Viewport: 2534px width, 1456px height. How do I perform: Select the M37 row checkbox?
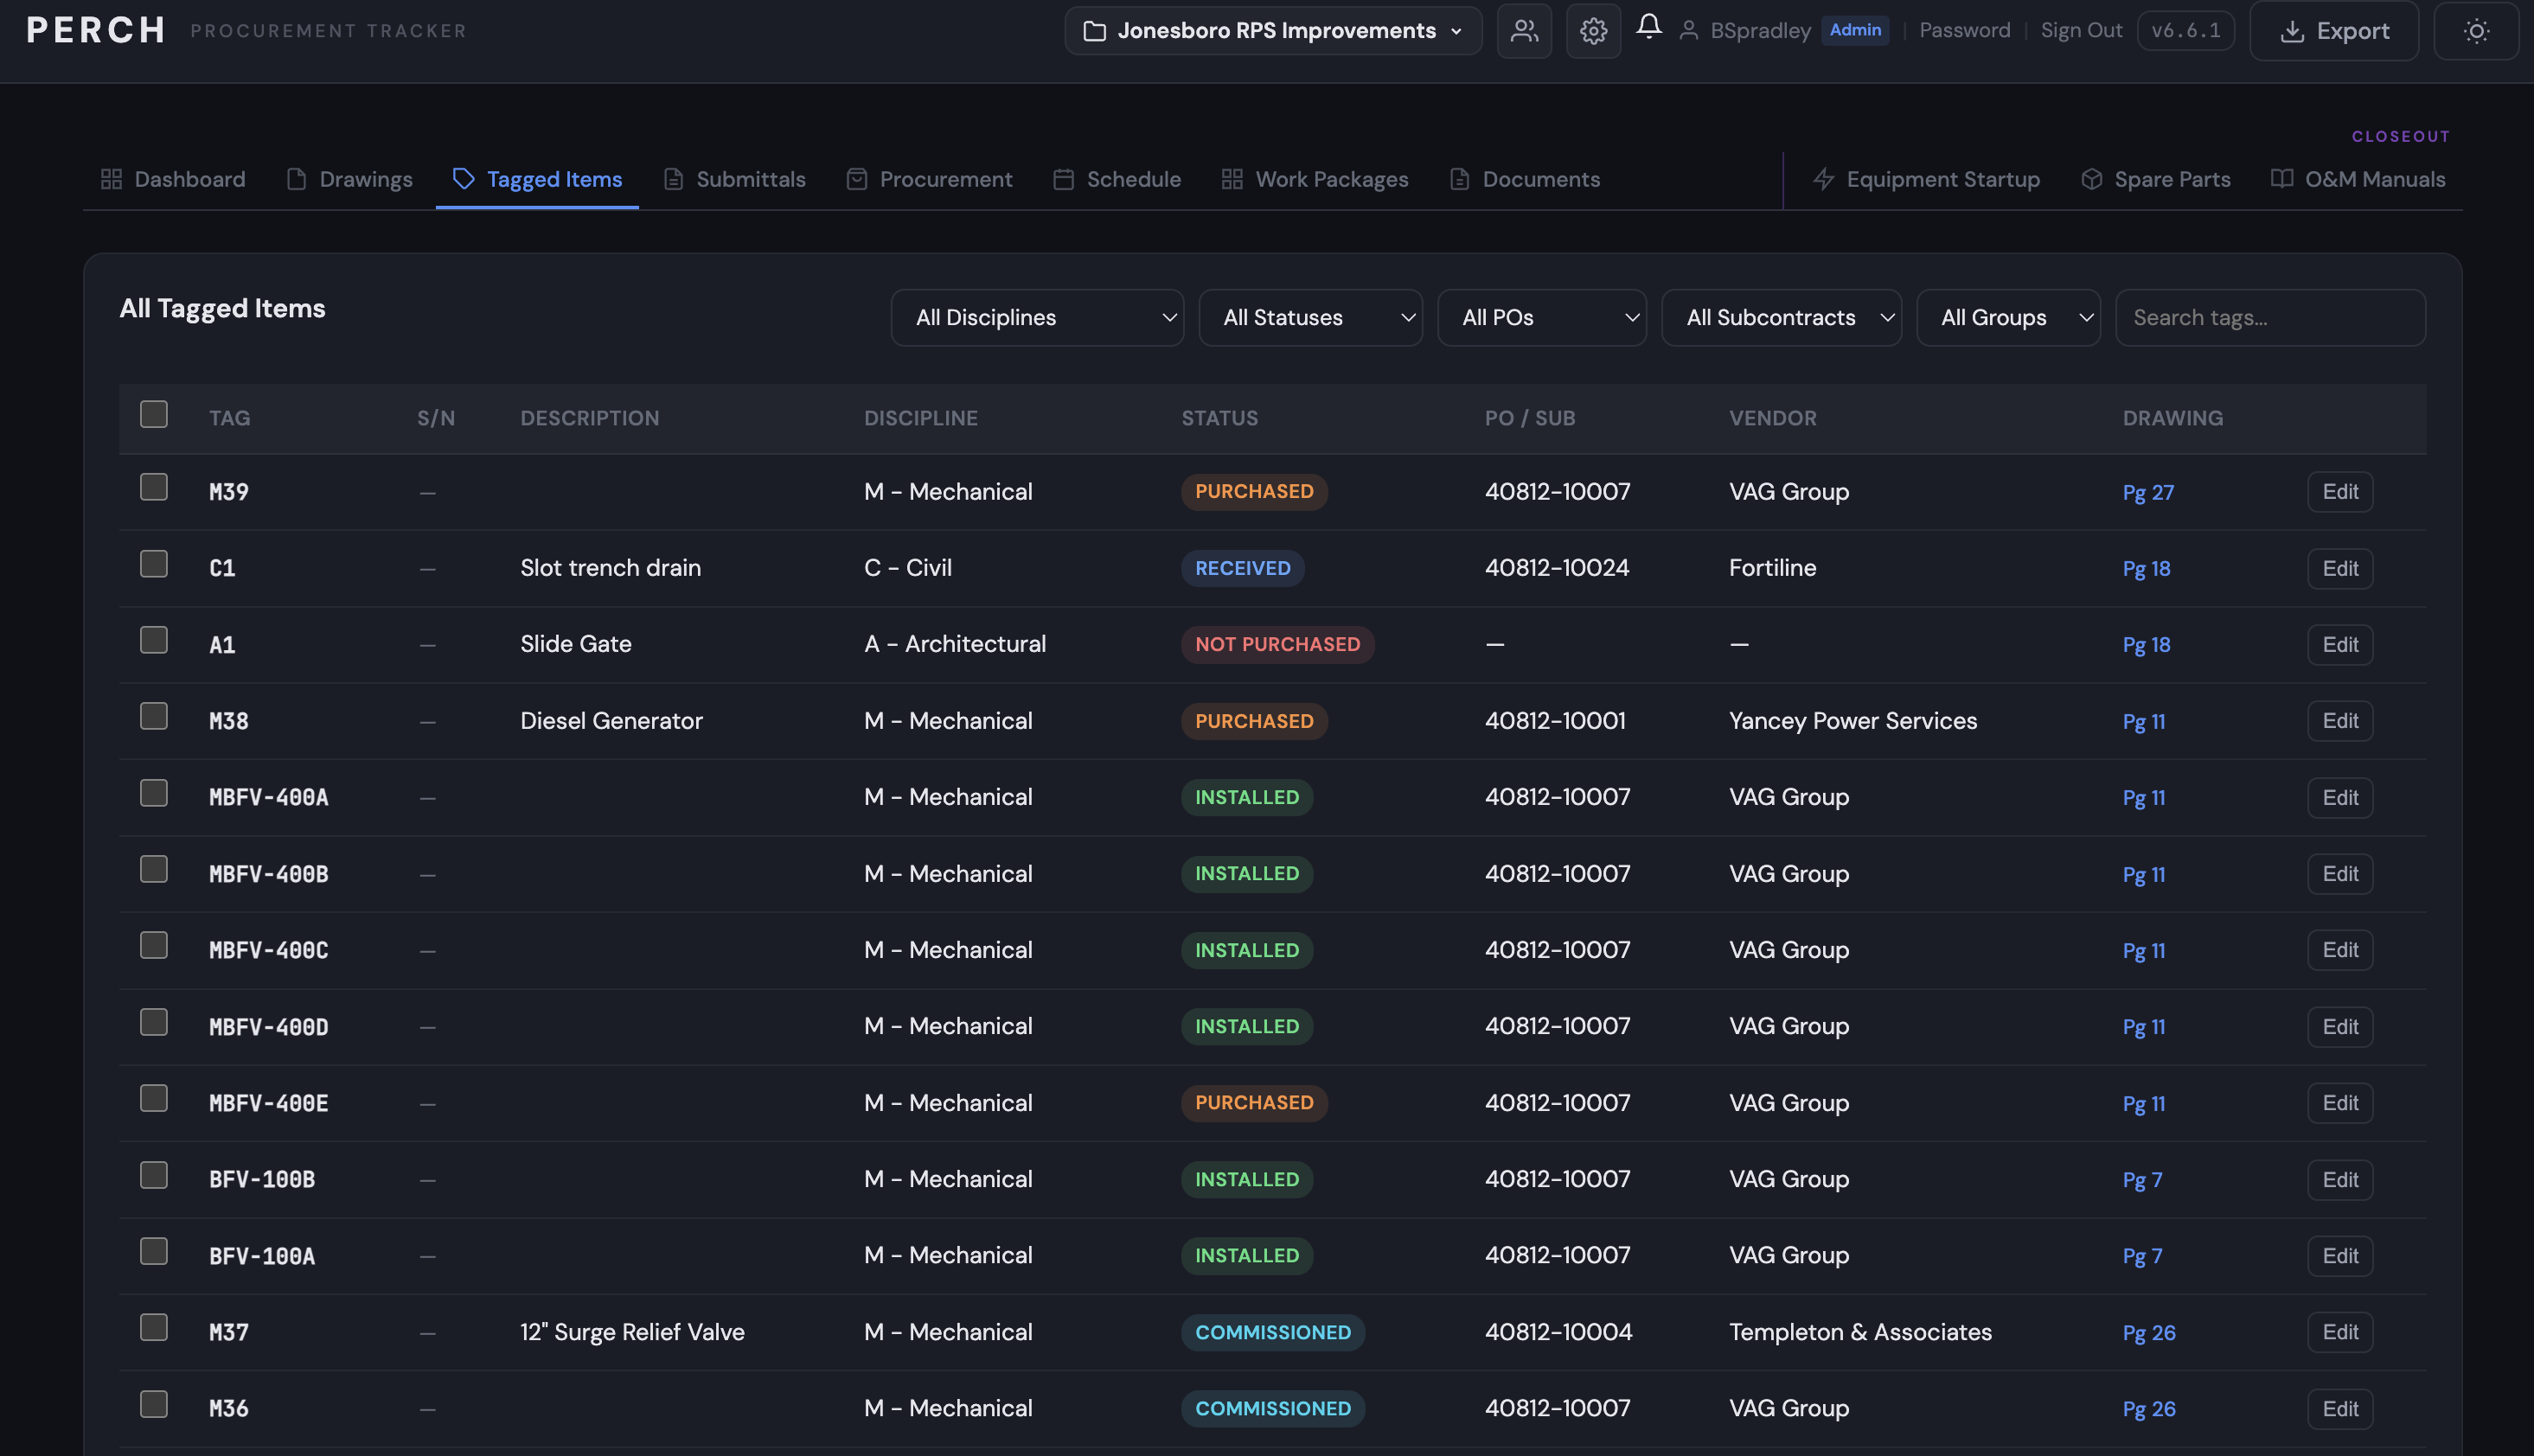click(x=154, y=1327)
